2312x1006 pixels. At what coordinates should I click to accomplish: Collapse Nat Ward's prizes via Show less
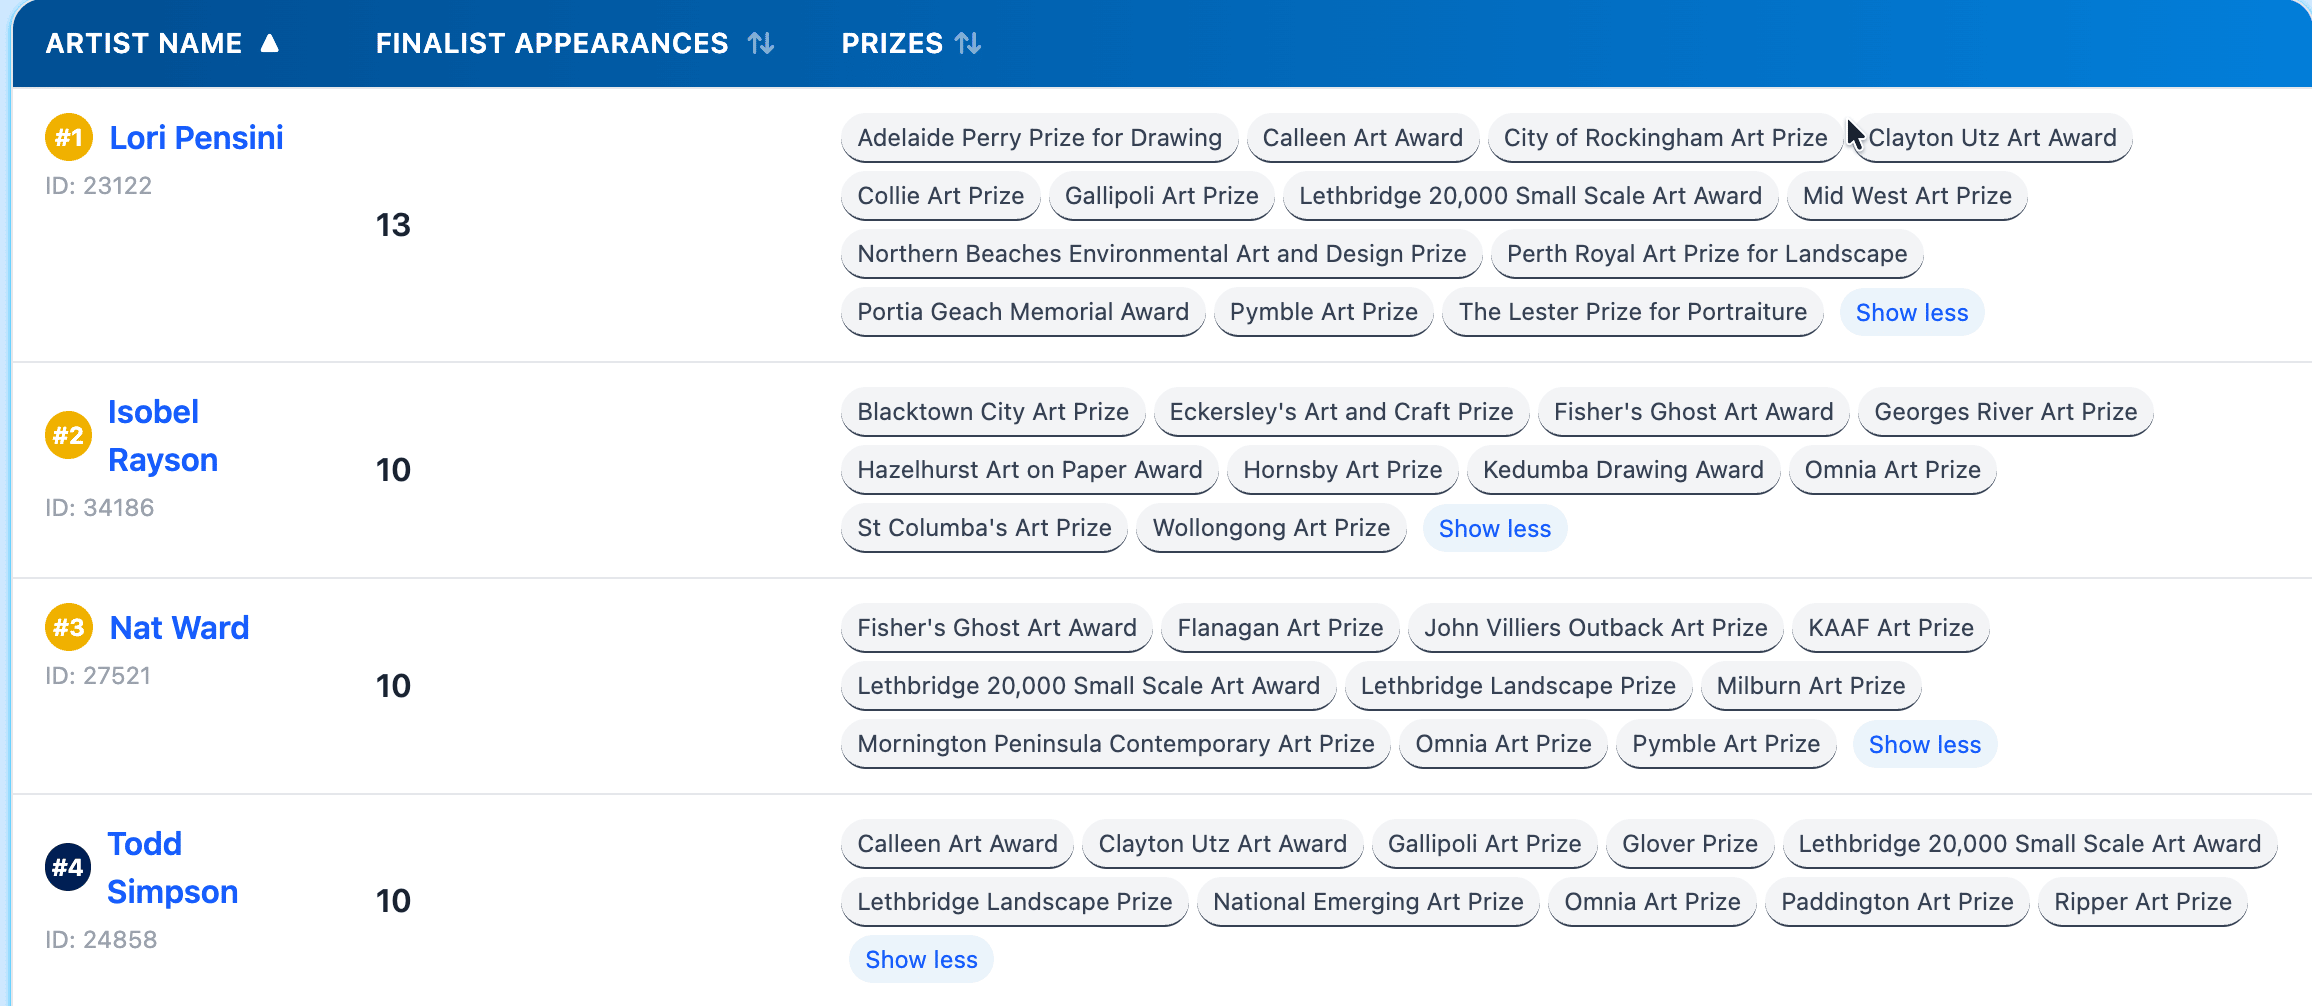[x=1924, y=745]
